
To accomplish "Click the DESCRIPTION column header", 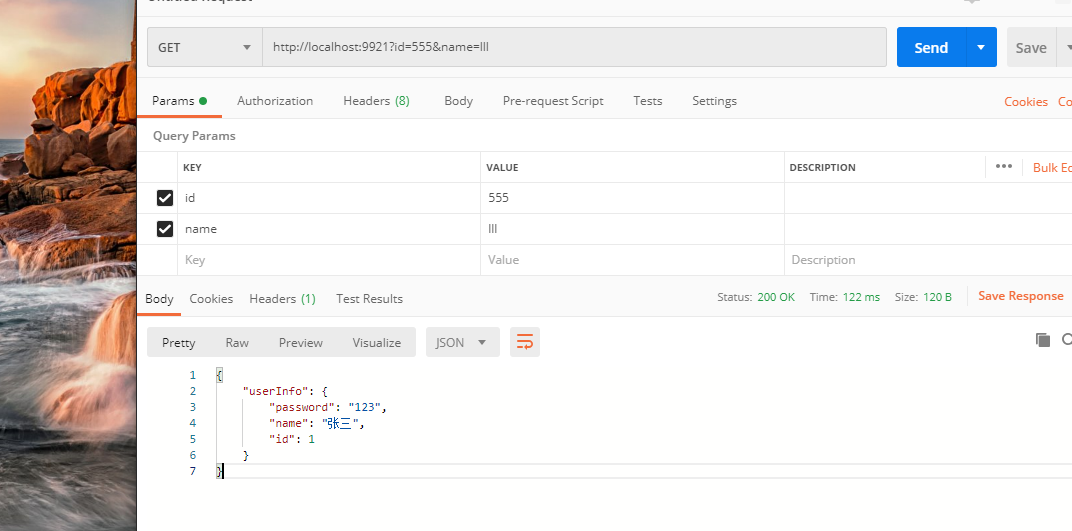I will pos(822,167).
